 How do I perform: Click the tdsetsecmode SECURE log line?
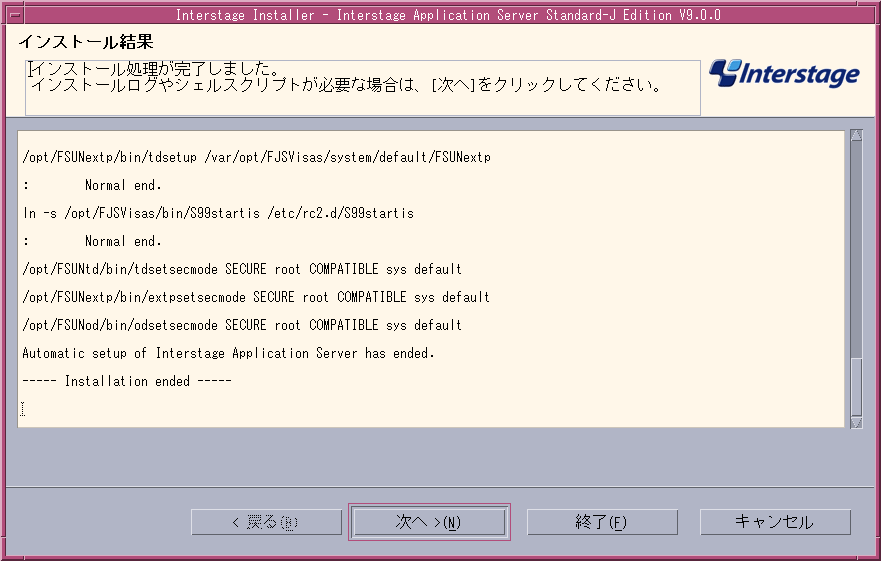click(242, 269)
